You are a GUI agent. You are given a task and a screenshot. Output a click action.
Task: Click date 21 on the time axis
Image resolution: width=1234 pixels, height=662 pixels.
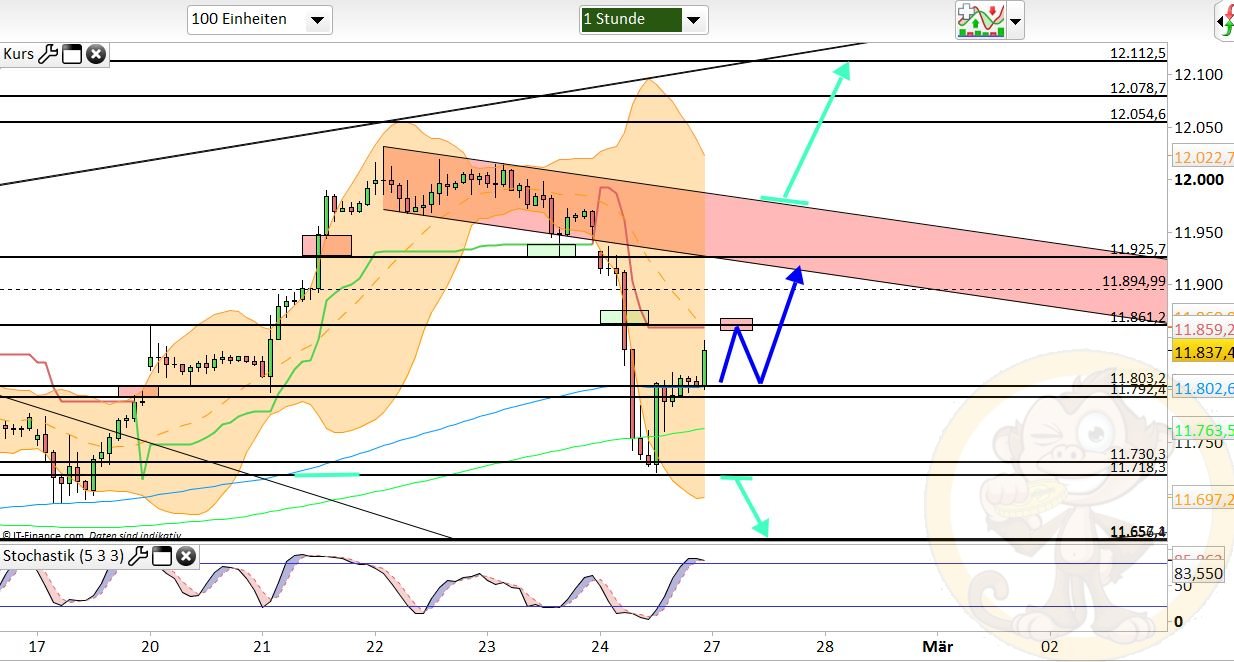point(263,646)
